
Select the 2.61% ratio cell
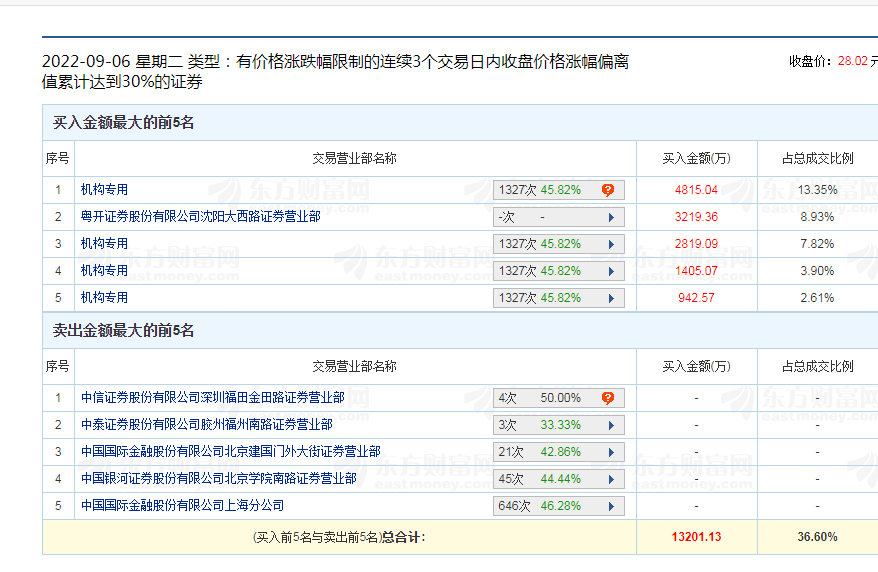pyautogui.click(x=818, y=298)
